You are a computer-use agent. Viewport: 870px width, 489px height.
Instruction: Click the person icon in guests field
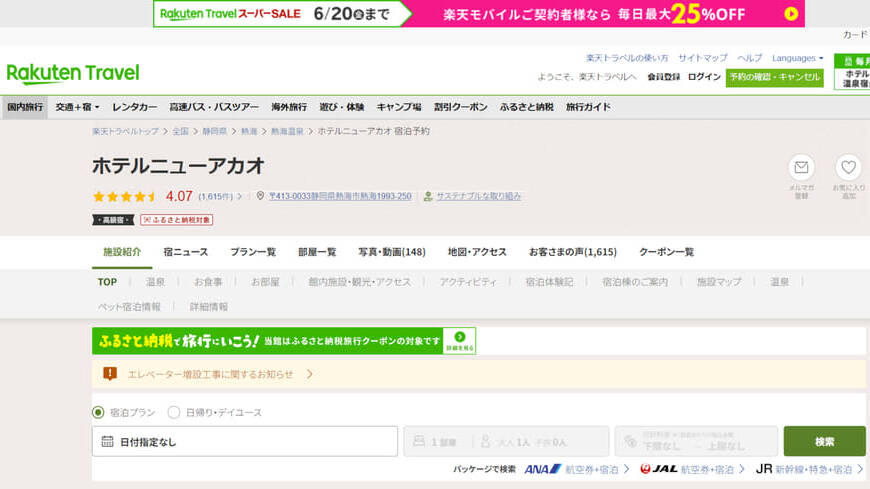[485, 441]
